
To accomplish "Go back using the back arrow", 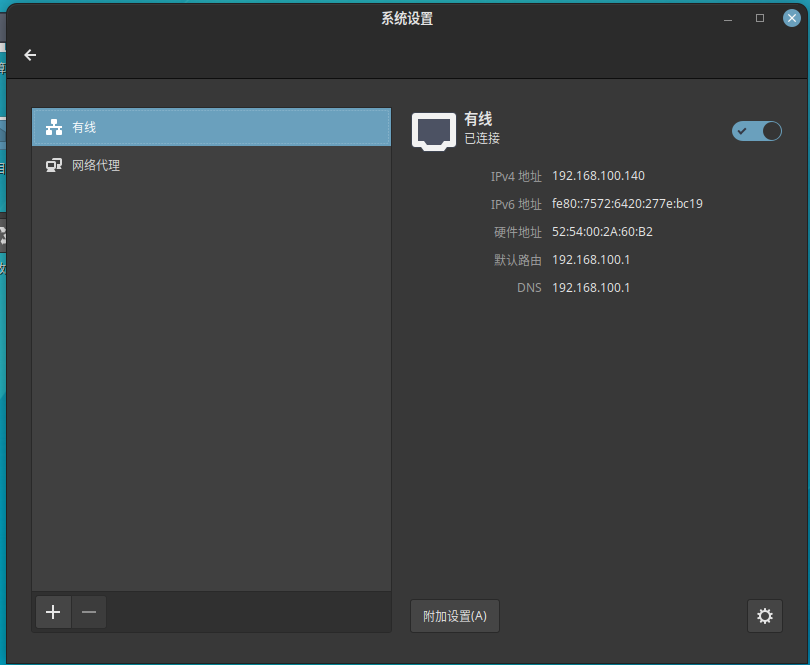I will point(30,55).
